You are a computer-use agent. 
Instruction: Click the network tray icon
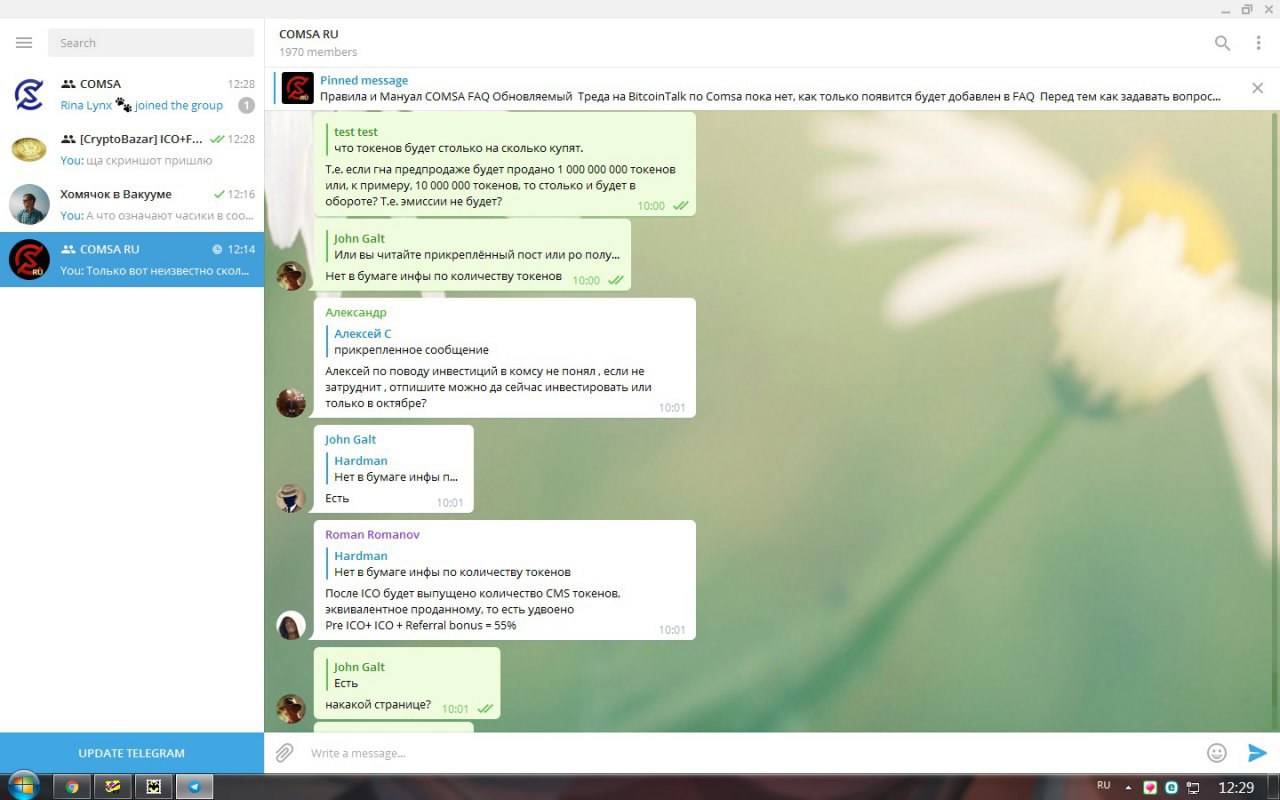point(1193,787)
